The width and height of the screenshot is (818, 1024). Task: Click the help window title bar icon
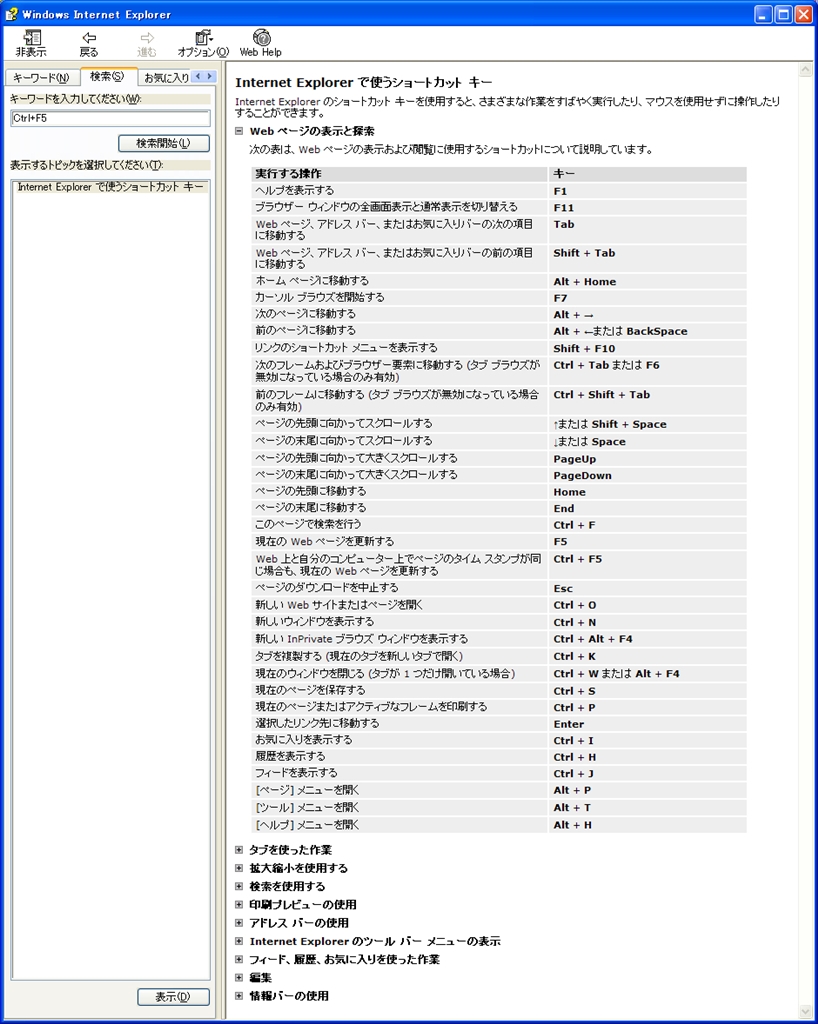(x=11, y=14)
